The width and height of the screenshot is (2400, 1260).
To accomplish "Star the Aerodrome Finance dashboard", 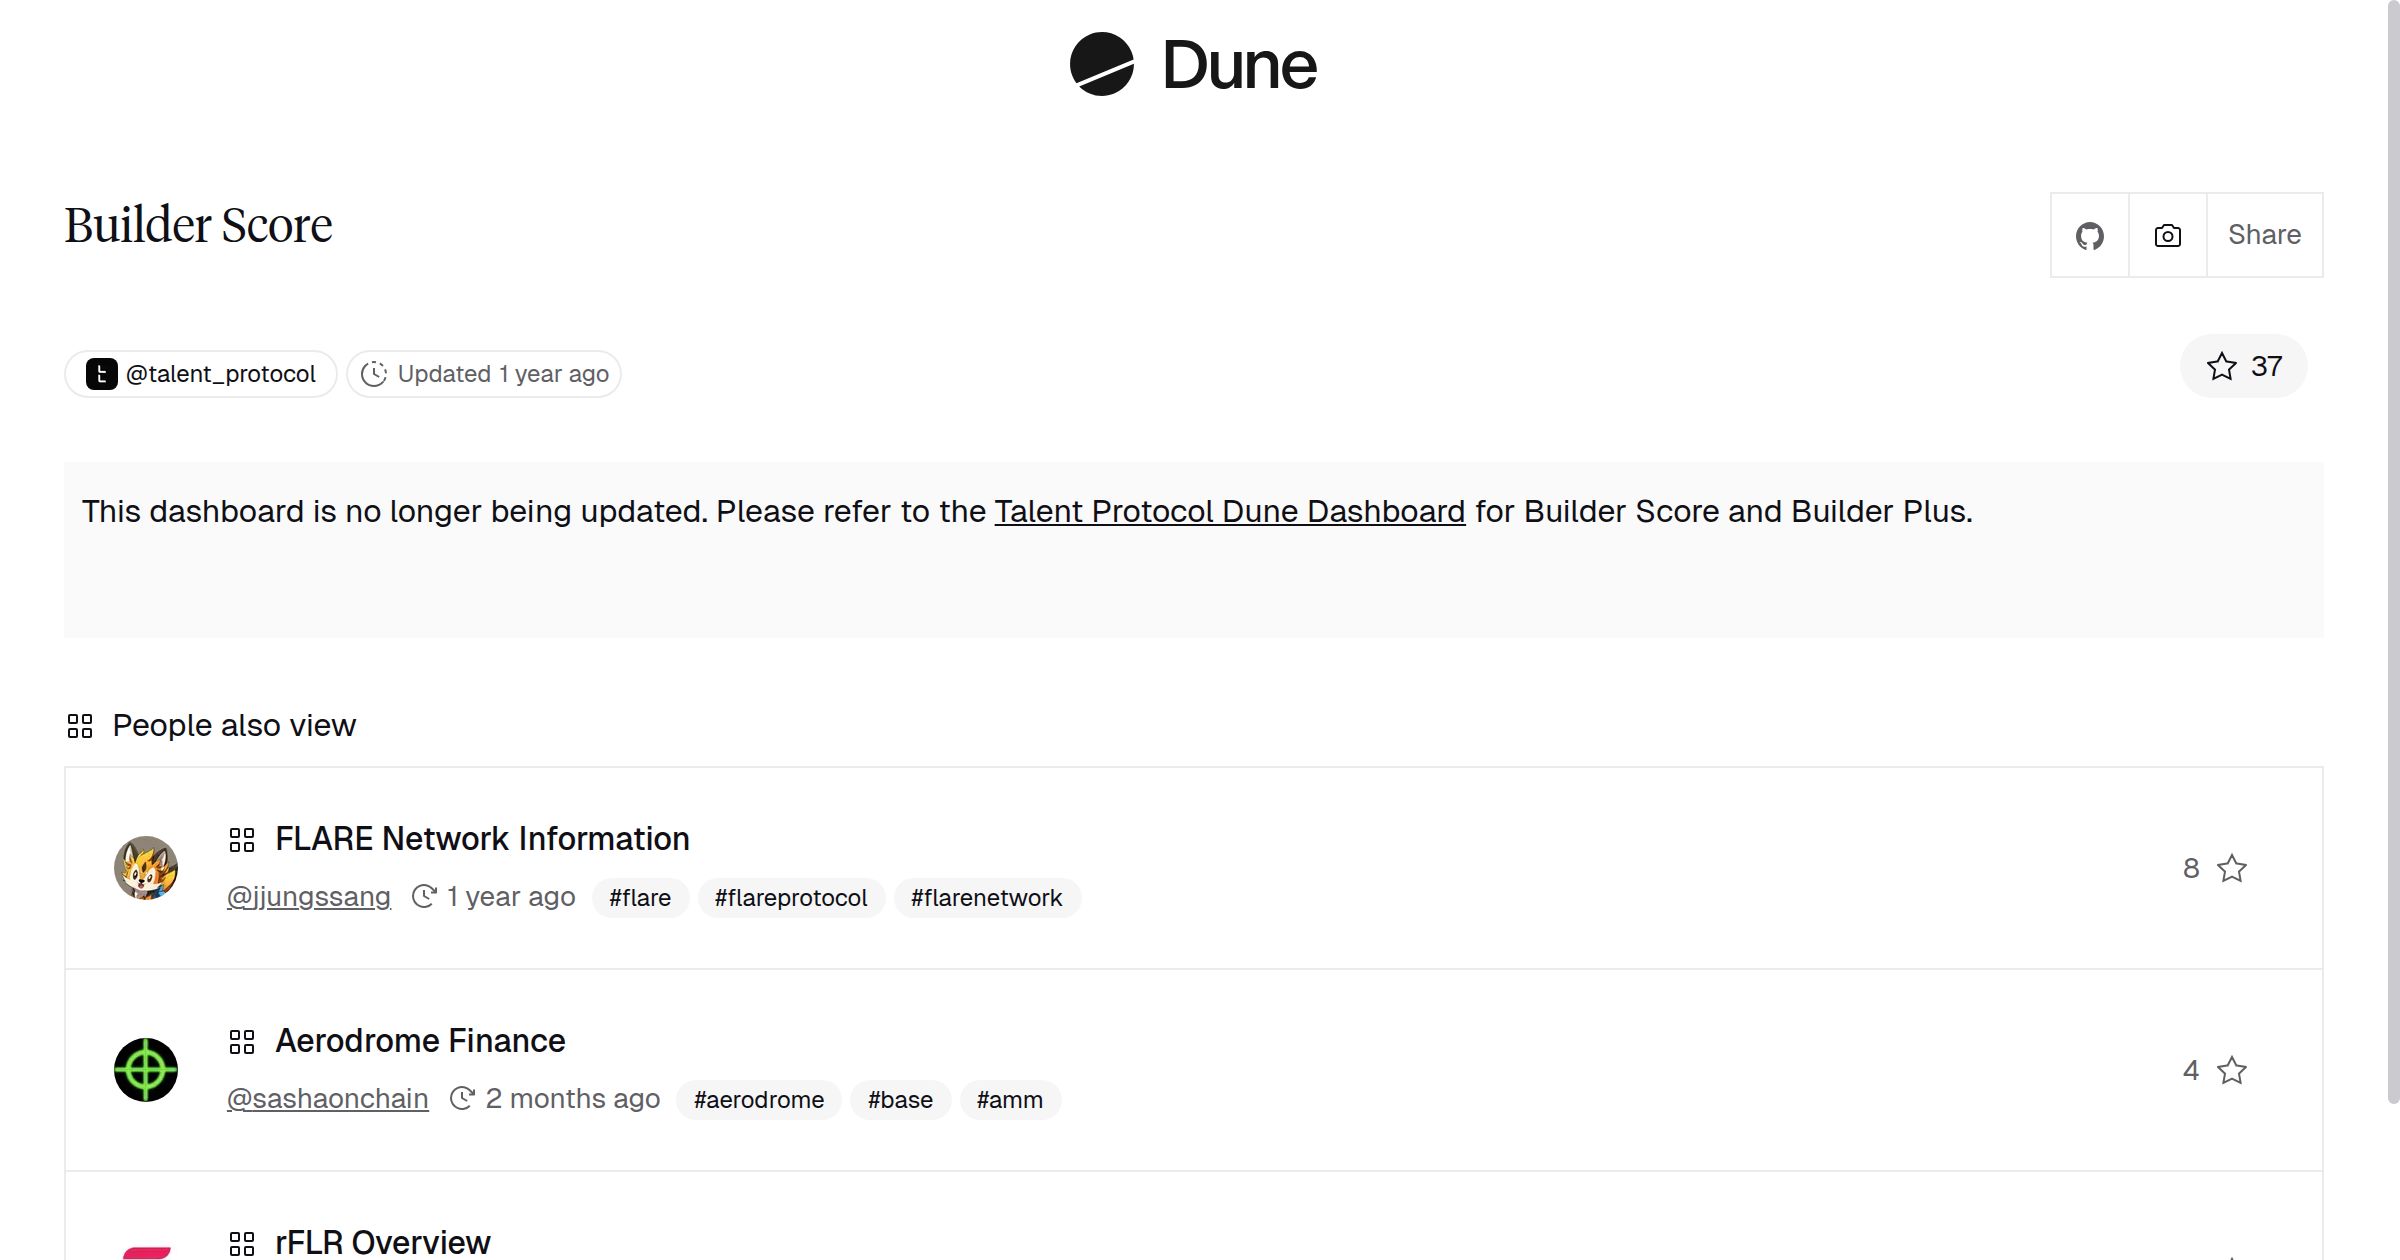I will (2231, 1070).
